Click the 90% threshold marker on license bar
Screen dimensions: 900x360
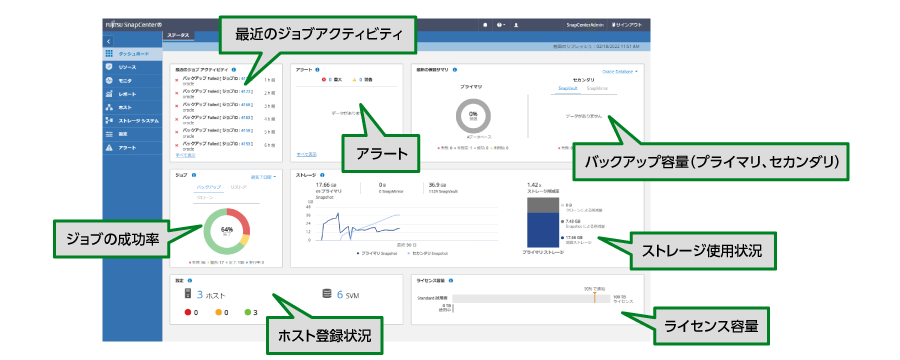pos(595,297)
